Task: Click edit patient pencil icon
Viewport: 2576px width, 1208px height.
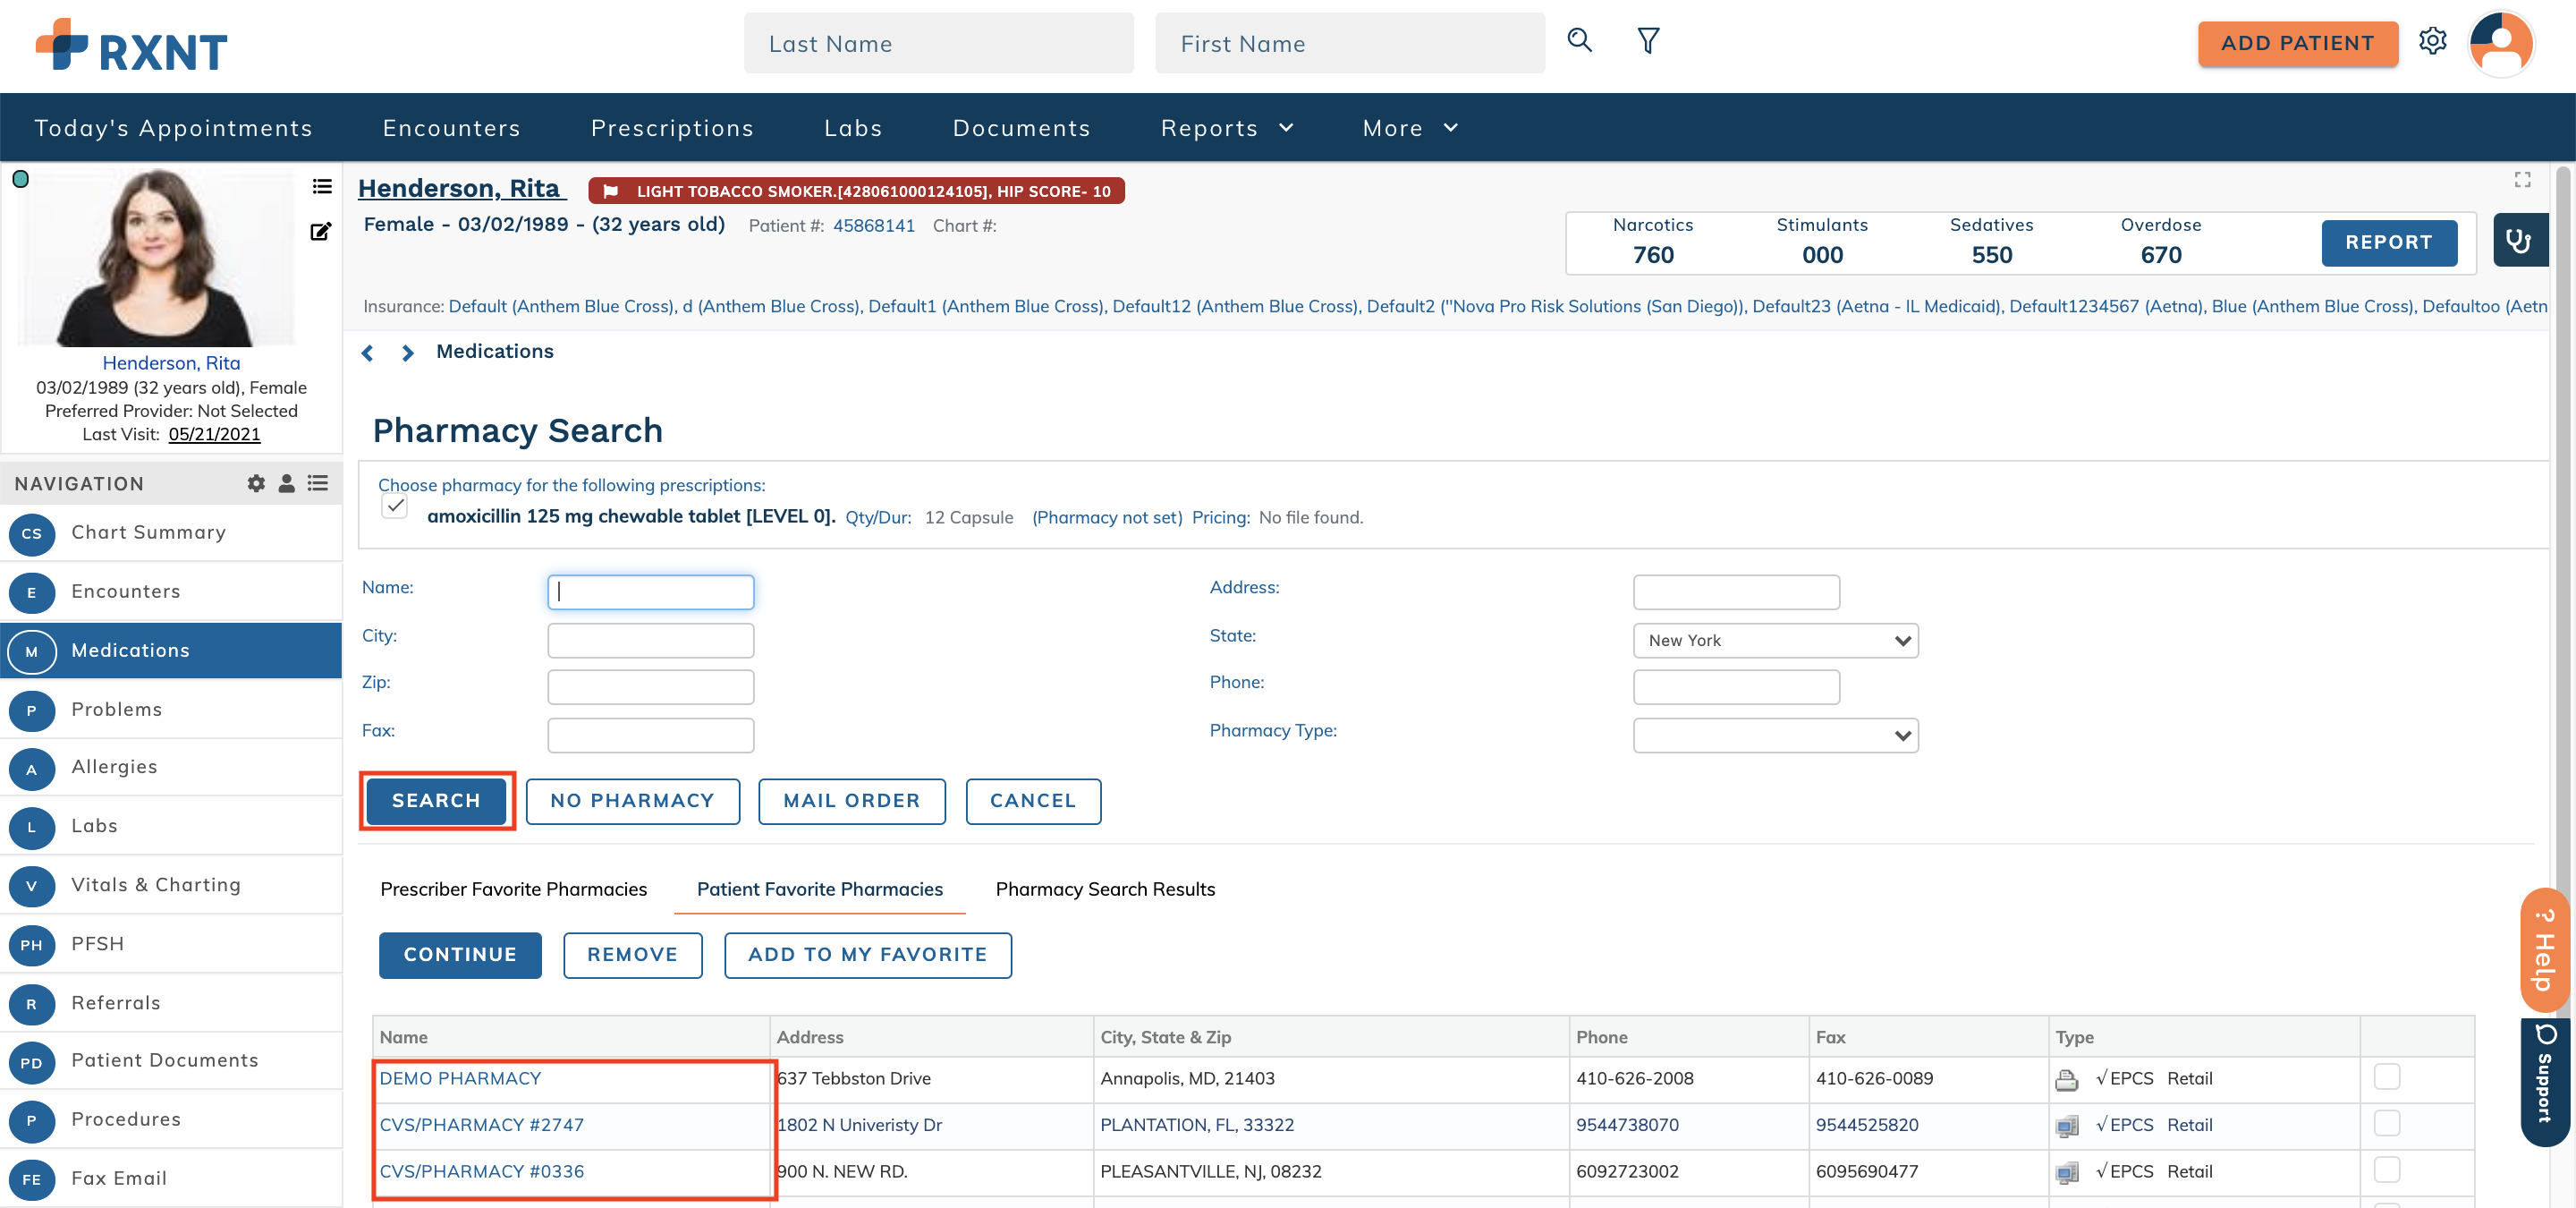Action: pyautogui.click(x=320, y=232)
